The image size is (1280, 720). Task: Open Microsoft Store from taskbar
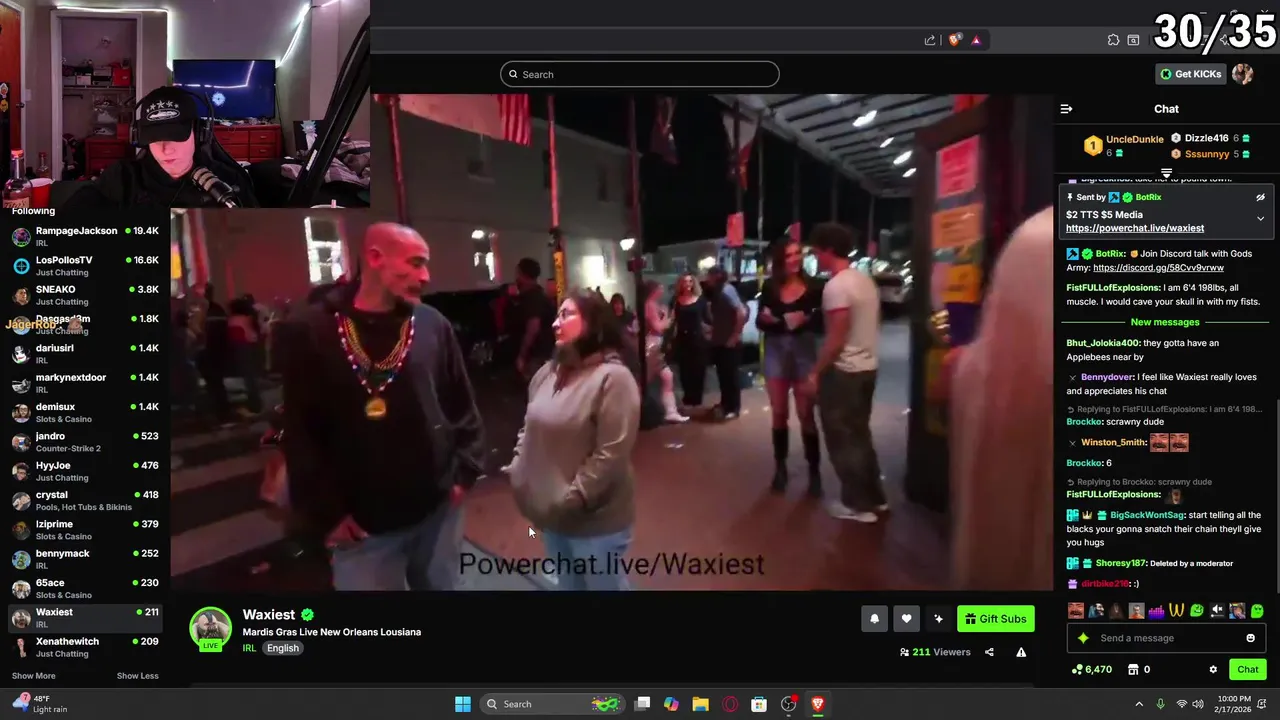pyautogui.click(x=759, y=704)
